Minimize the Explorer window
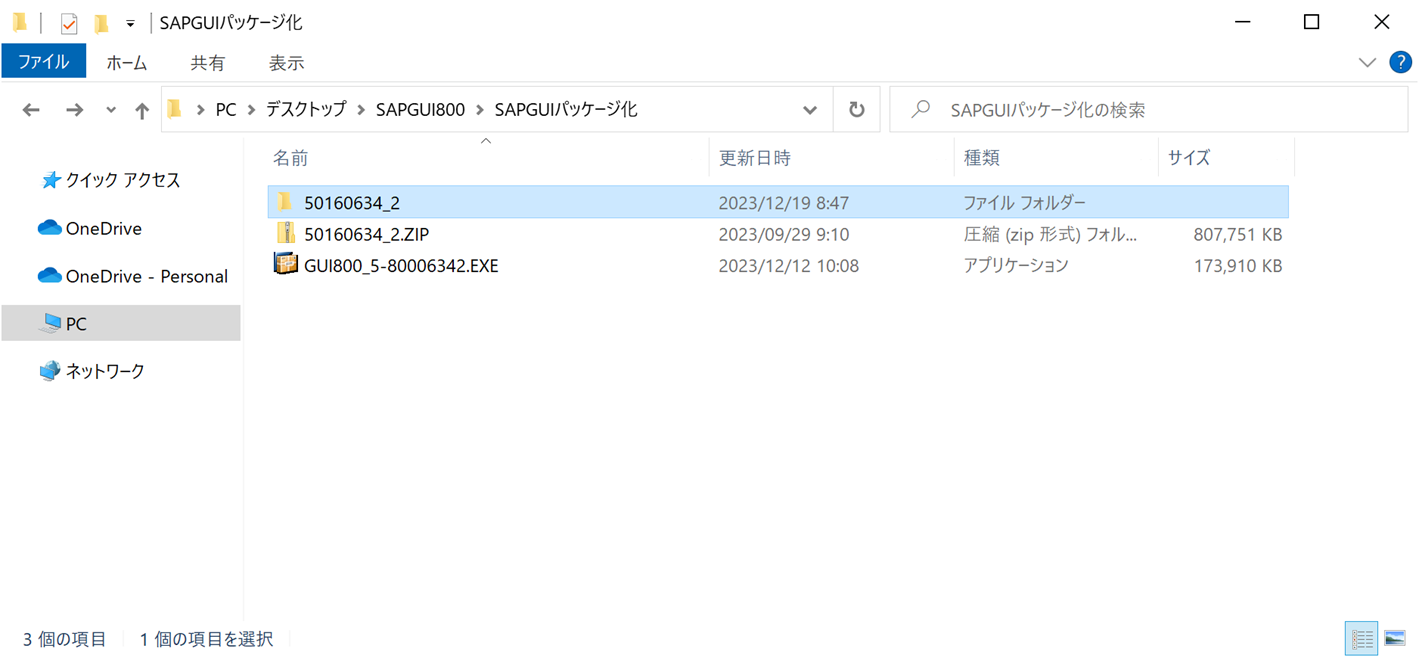The height and width of the screenshot is (657, 1419). [x=1241, y=22]
